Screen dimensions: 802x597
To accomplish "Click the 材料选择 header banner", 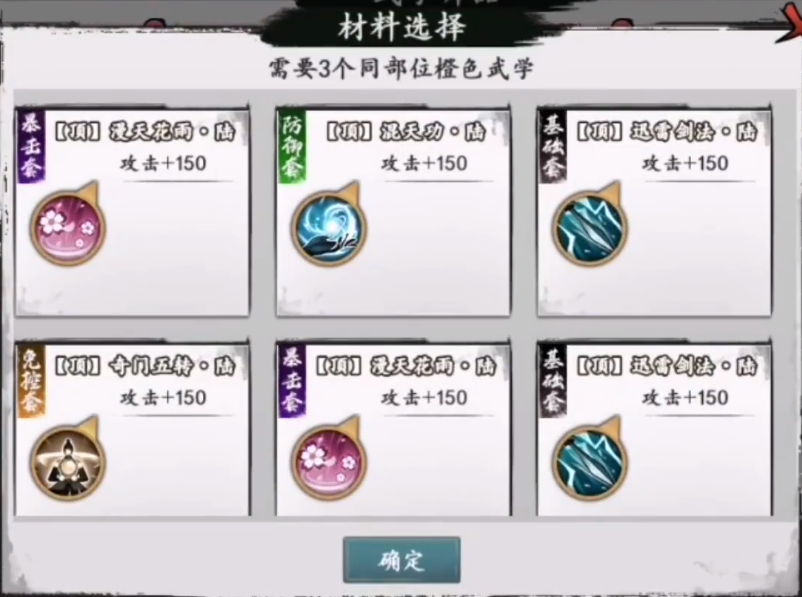I will pos(402,27).
